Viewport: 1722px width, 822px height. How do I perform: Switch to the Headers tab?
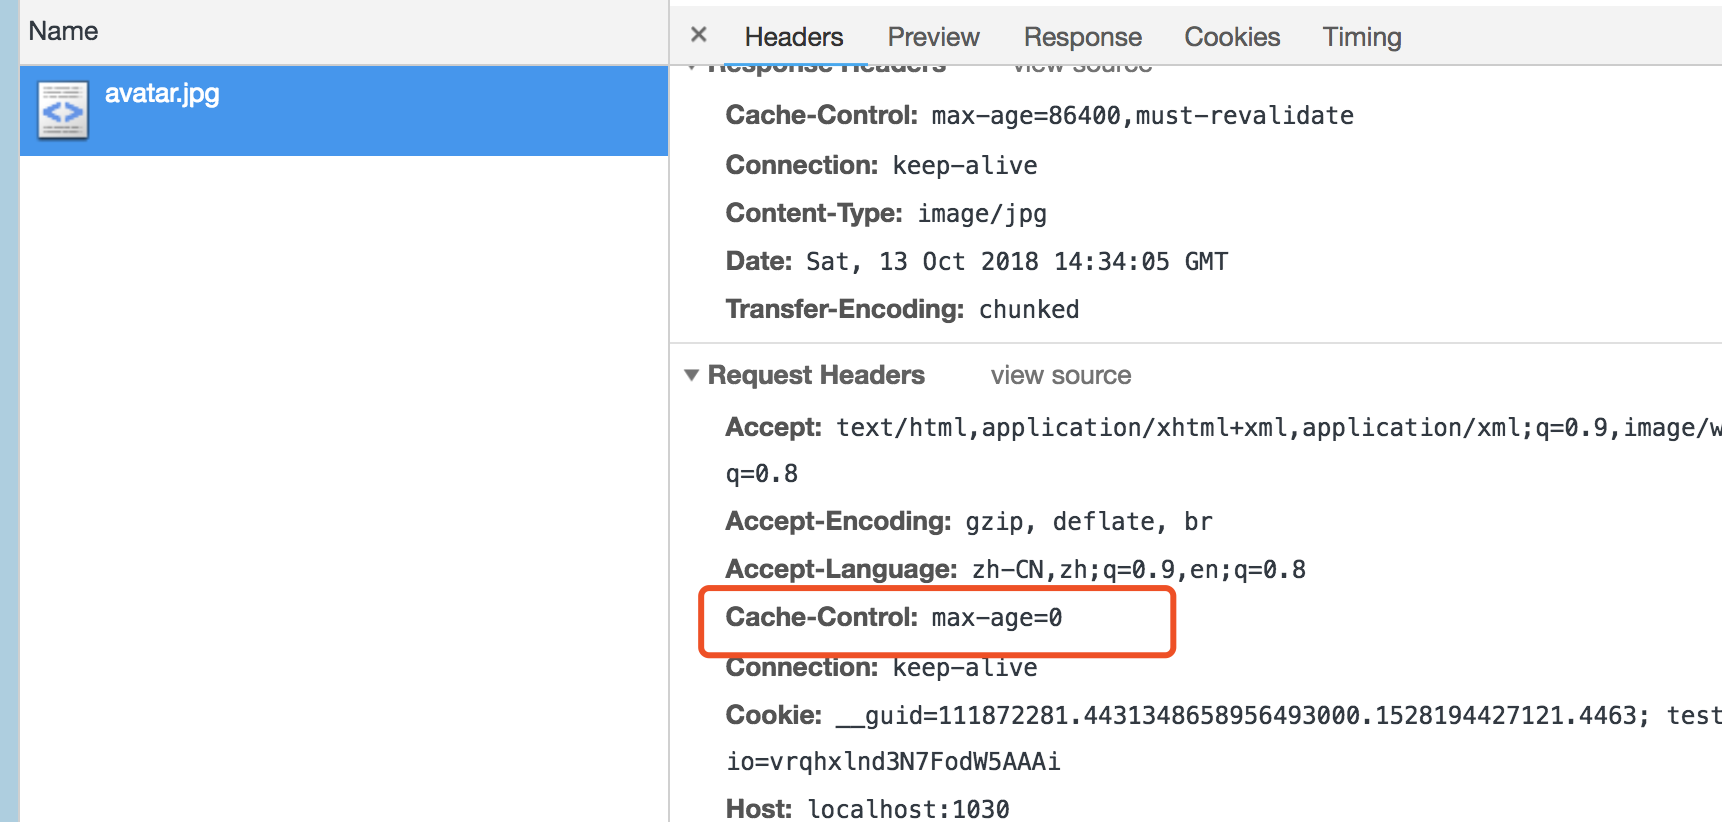pyautogui.click(x=794, y=37)
